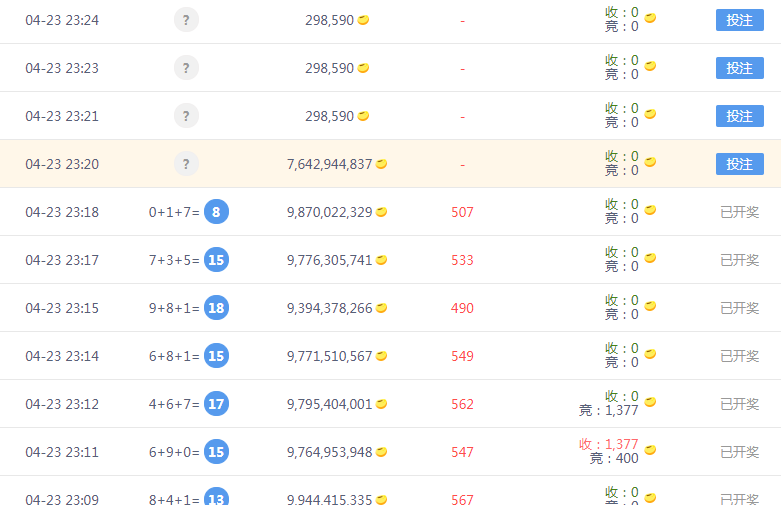Click the question mark icon for 23:23 round
Image resolution: width=781 pixels, height=505 pixels.
coord(186,68)
